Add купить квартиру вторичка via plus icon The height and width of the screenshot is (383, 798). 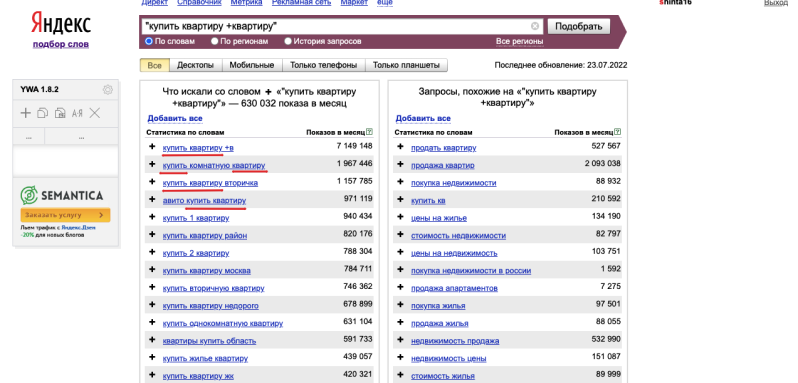(152, 182)
